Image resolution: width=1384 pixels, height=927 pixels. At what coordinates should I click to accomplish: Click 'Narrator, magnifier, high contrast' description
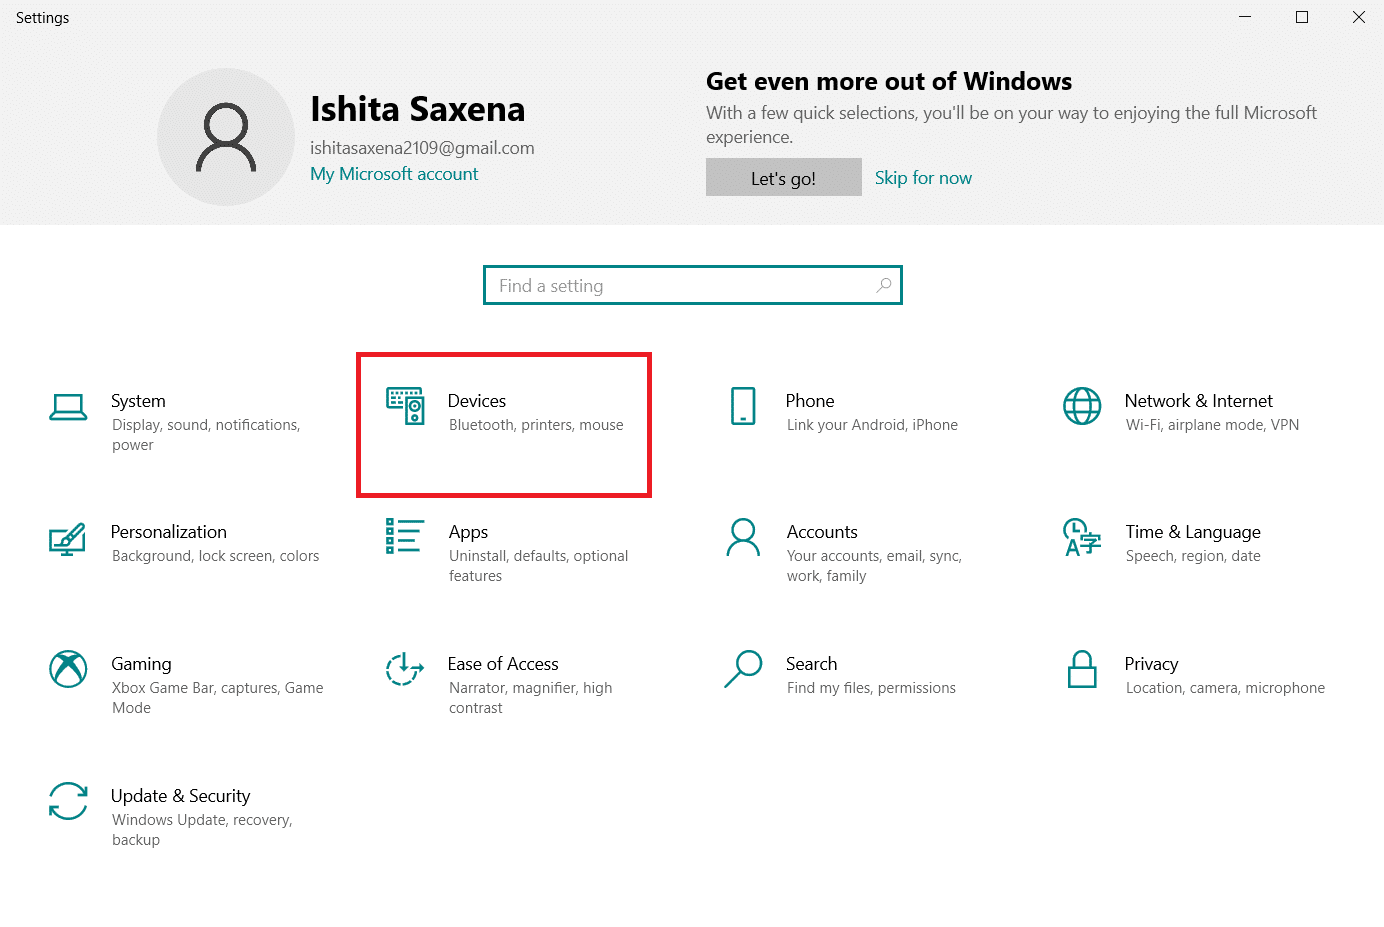(530, 698)
